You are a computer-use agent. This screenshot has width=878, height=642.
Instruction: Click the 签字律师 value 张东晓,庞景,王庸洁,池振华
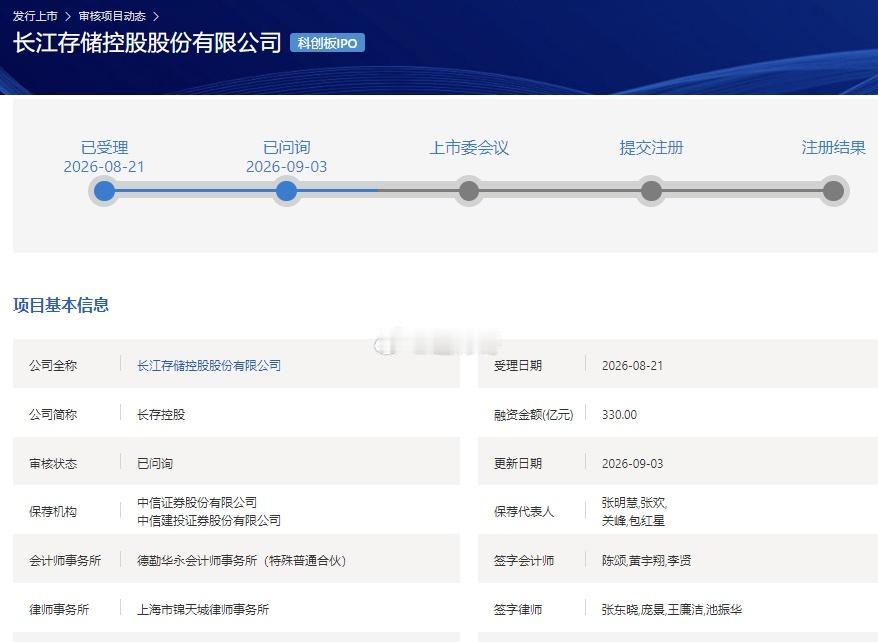click(x=671, y=610)
